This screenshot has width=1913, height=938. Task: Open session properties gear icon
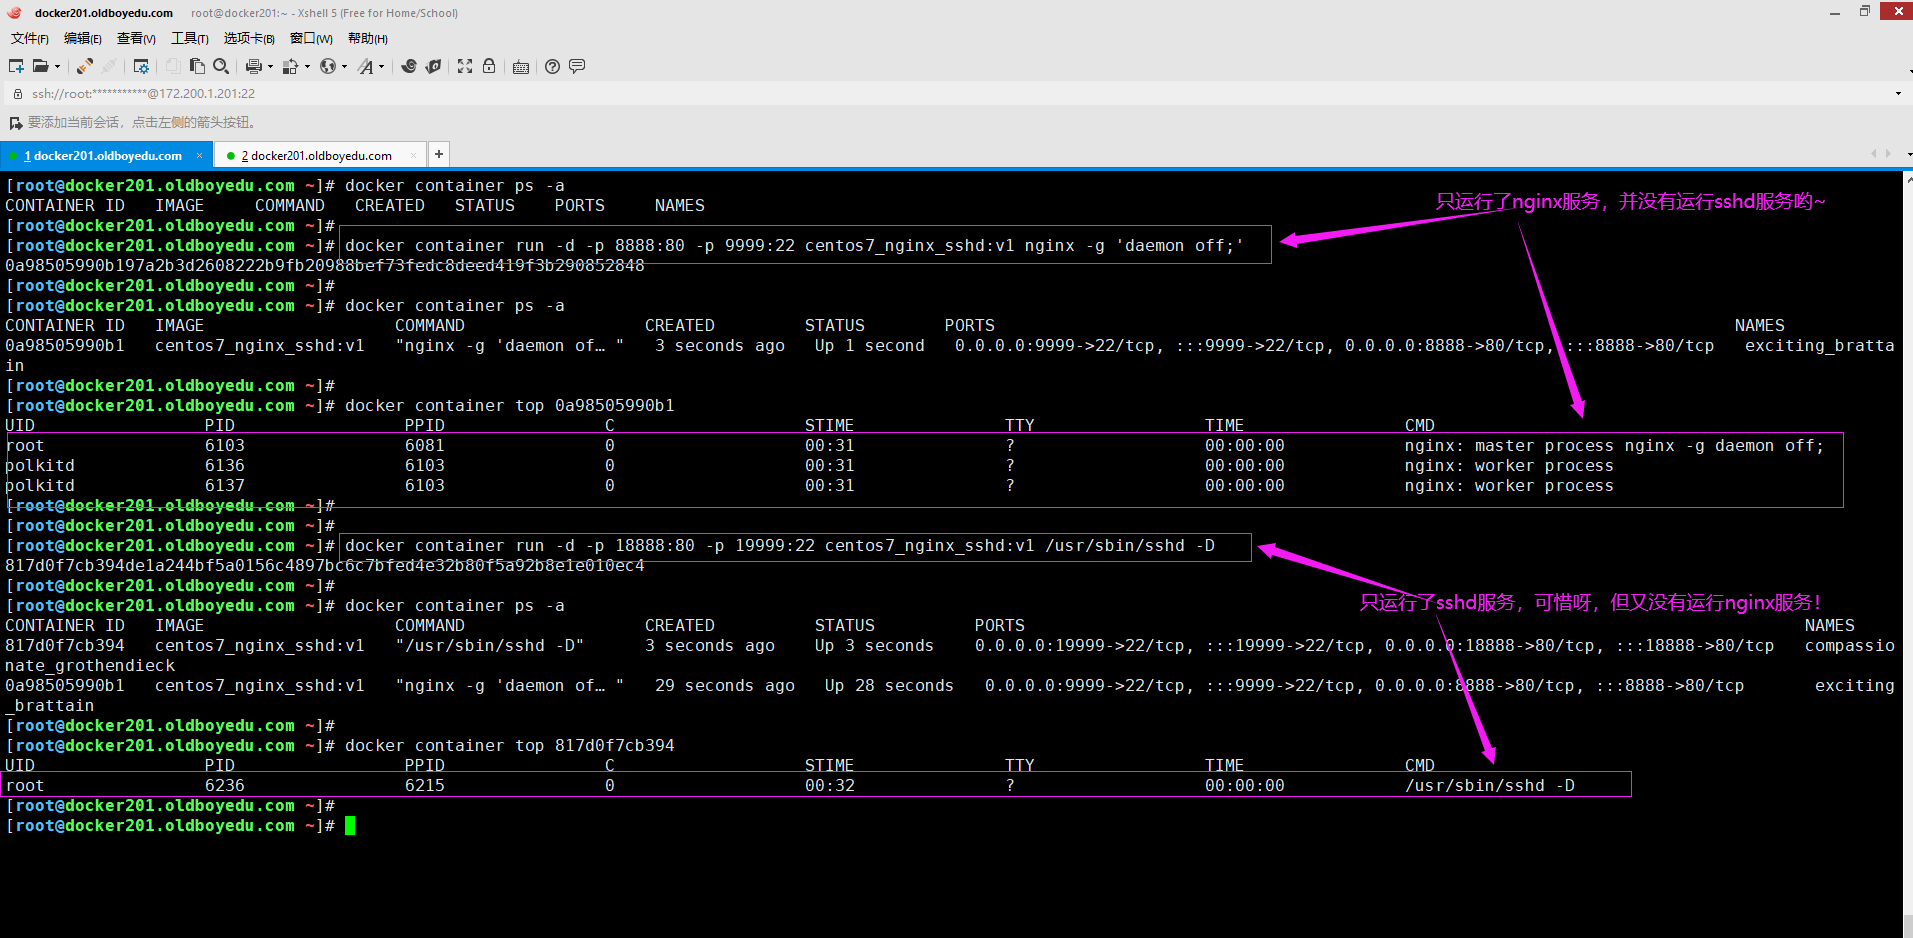tap(141, 66)
